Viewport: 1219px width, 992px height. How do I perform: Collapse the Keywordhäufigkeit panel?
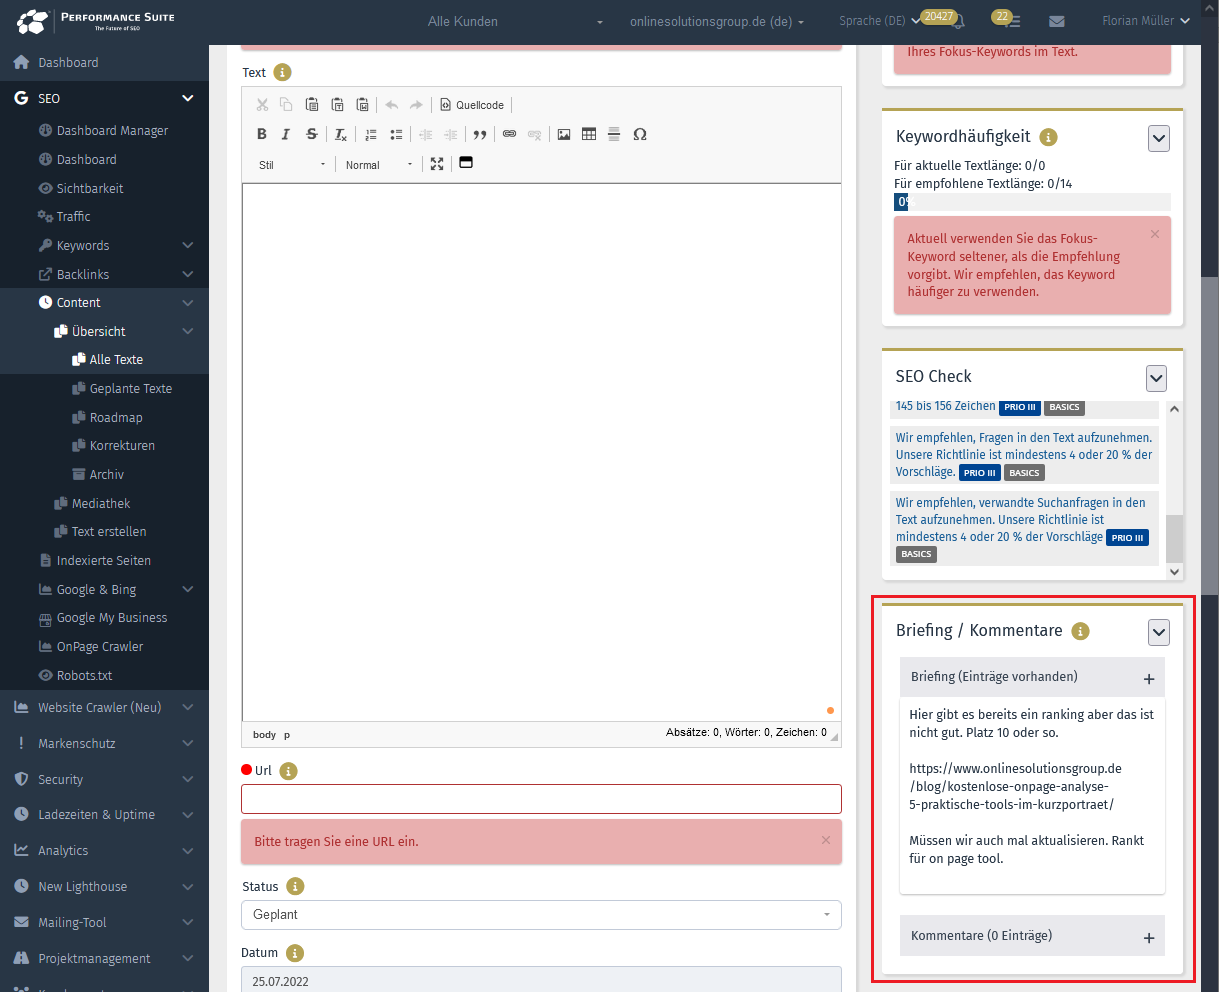(x=1158, y=138)
